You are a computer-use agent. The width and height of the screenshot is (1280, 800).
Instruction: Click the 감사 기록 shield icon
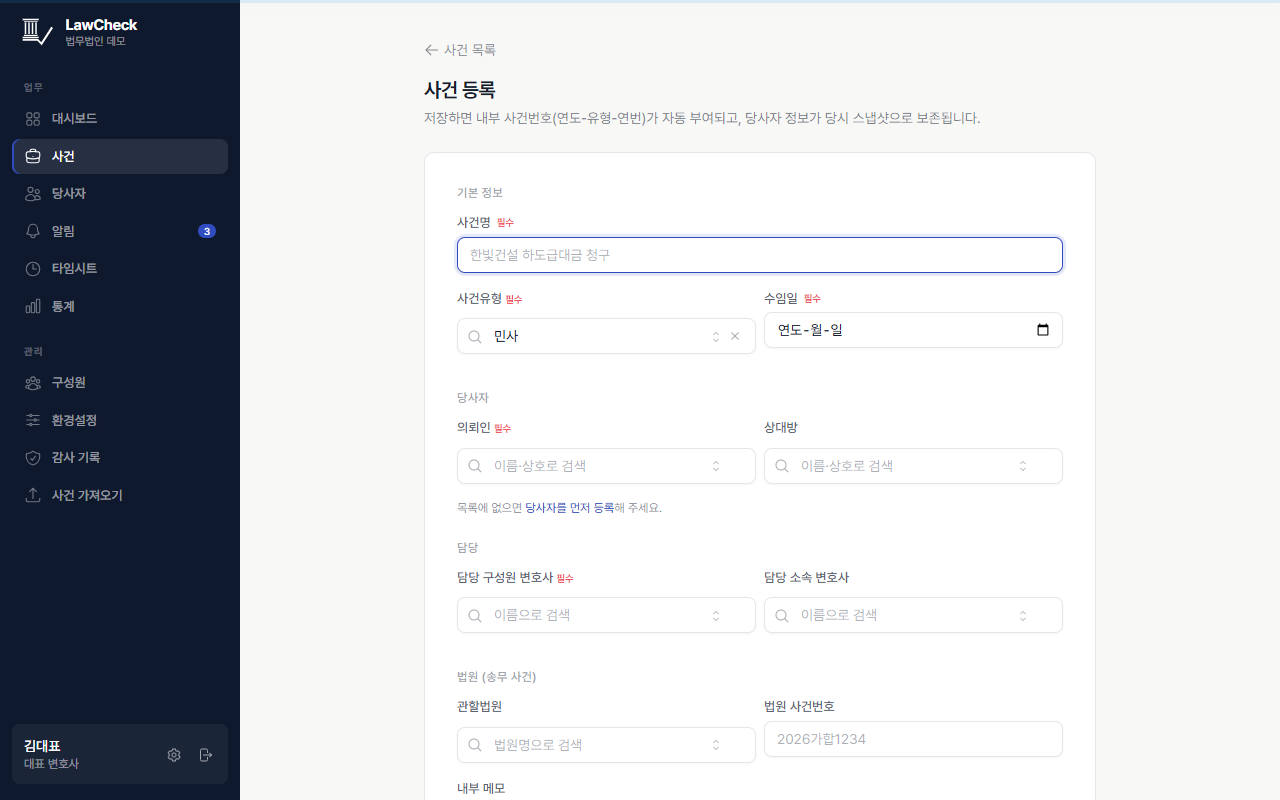(33, 457)
